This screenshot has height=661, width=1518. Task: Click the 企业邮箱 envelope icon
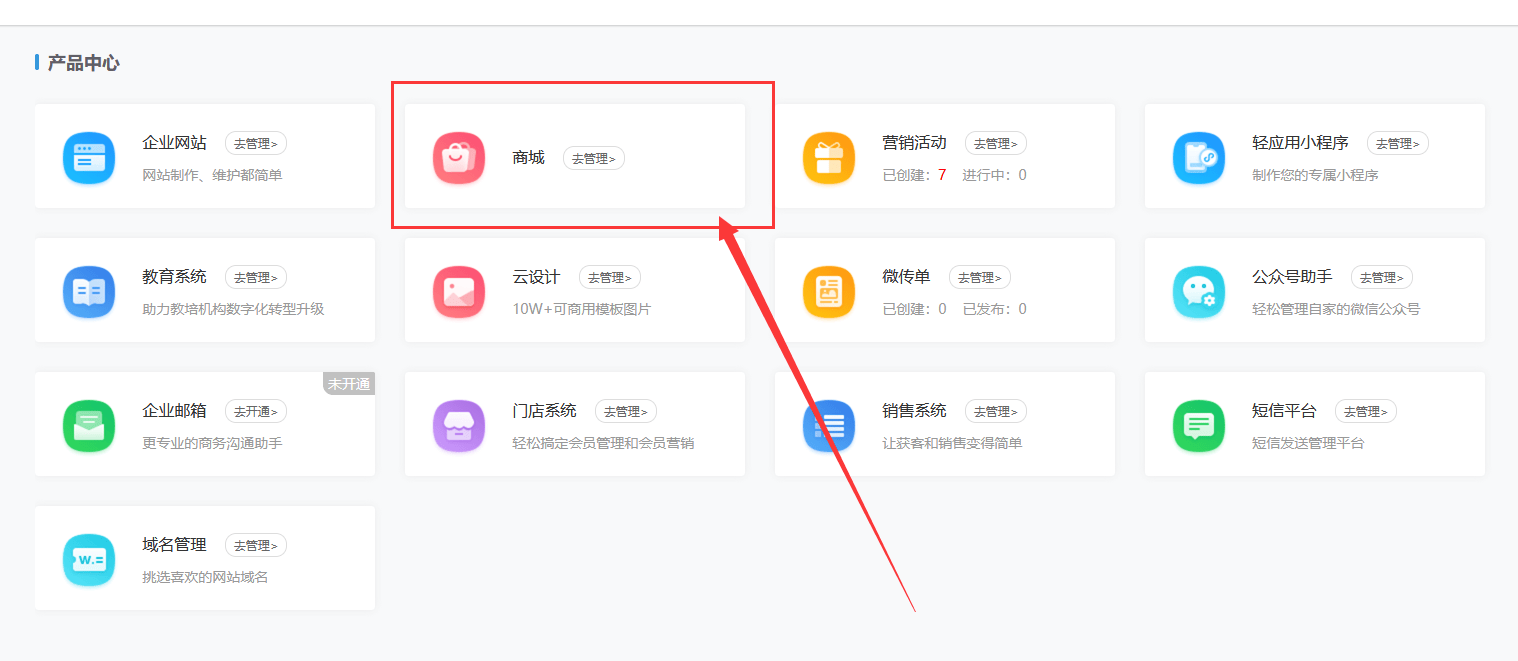pos(89,426)
